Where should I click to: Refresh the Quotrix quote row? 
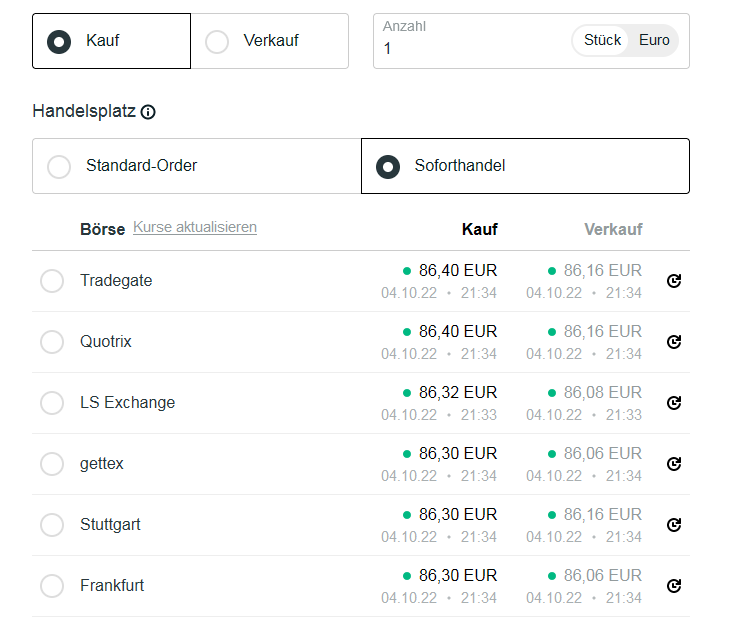(x=674, y=342)
